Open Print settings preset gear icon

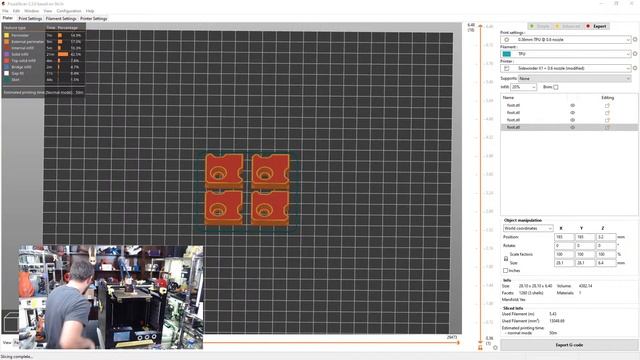click(x=635, y=40)
